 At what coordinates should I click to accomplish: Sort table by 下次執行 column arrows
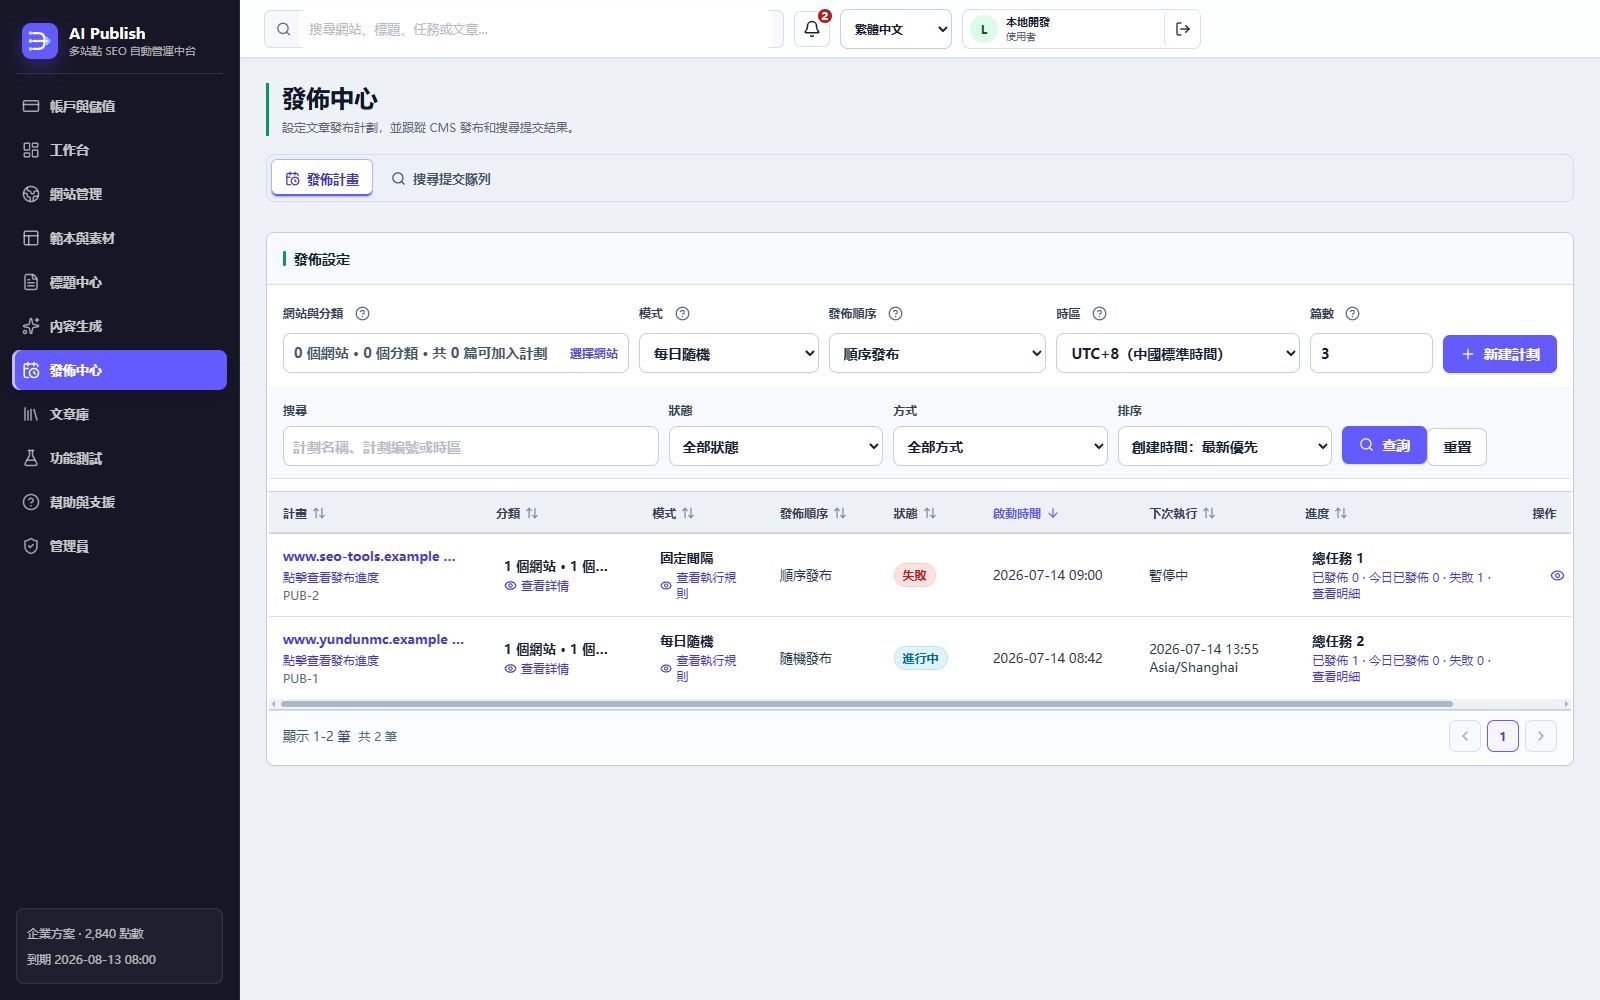click(x=1209, y=513)
